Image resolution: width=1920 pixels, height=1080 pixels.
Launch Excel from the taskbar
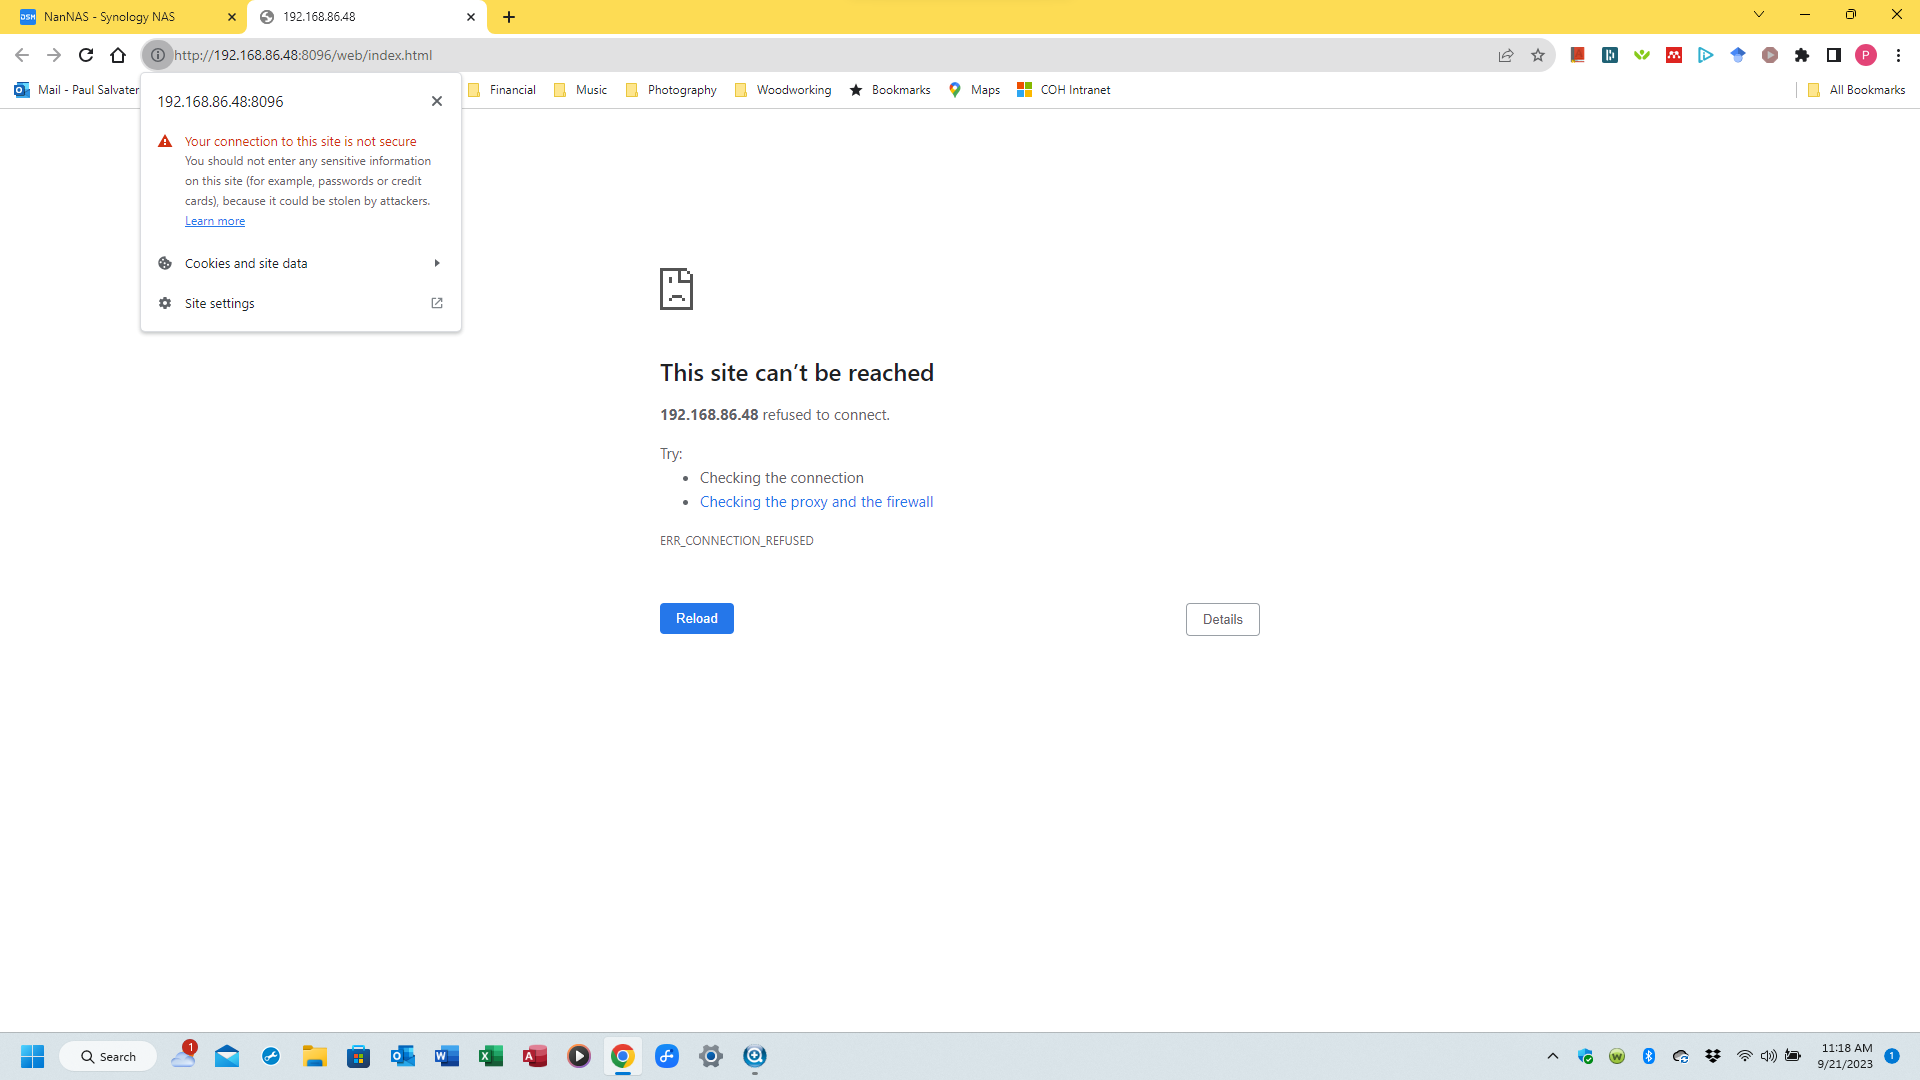pyautogui.click(x=490, y=1056)
